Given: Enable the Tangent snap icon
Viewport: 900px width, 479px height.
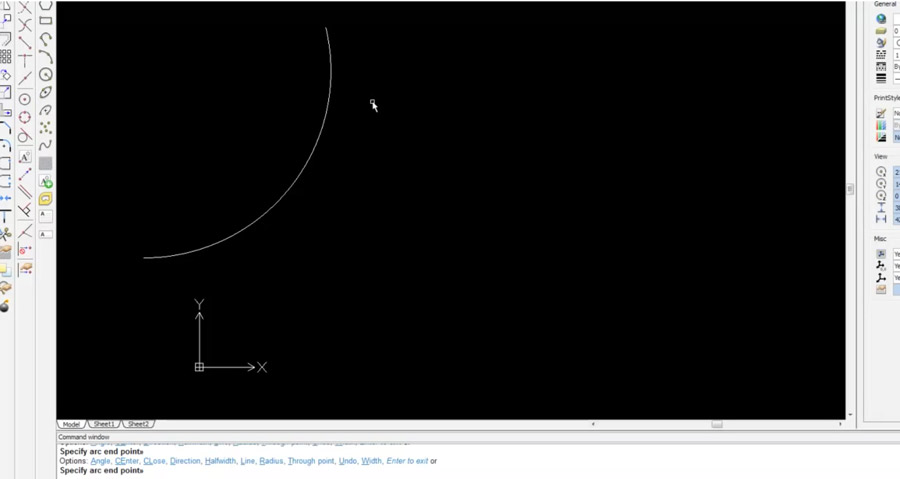Looking at the screenshot, I should click(25, 136).
